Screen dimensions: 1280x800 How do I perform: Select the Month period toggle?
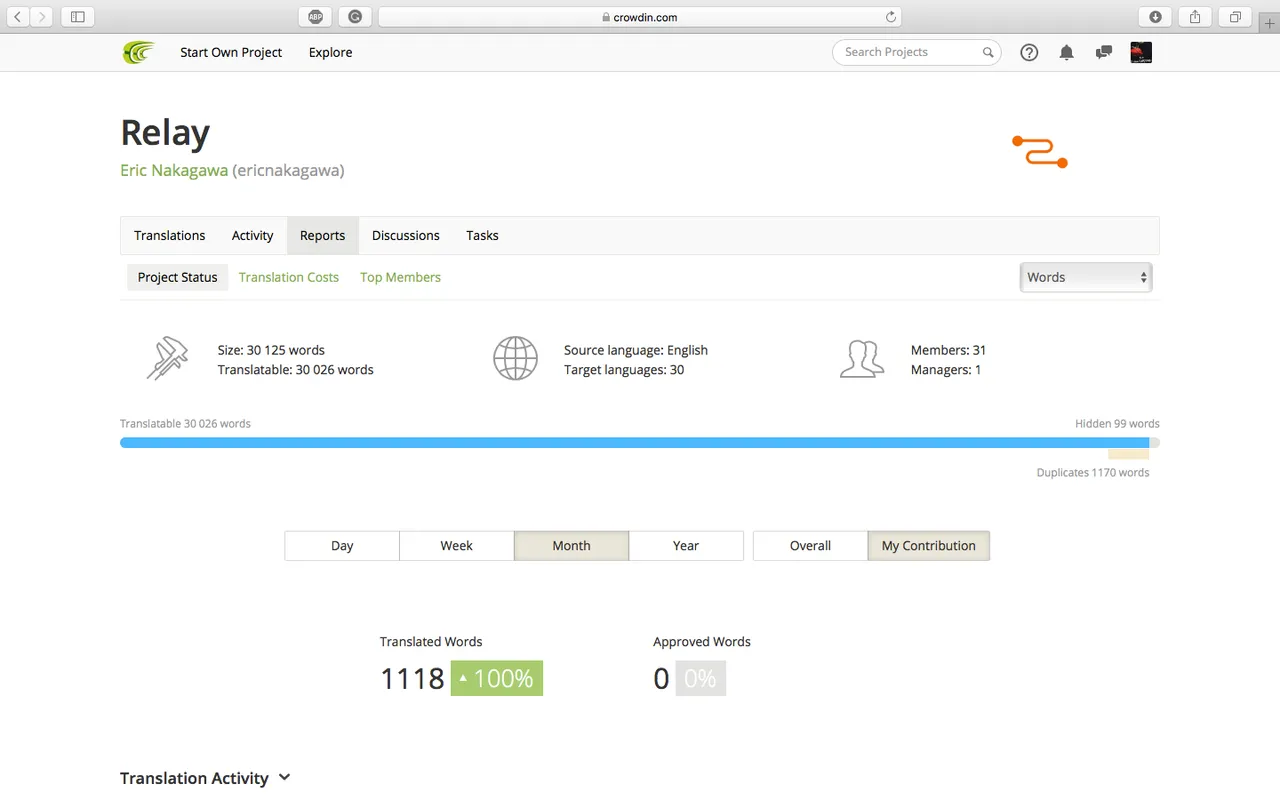pyautogui.click(x=571, y=545)
